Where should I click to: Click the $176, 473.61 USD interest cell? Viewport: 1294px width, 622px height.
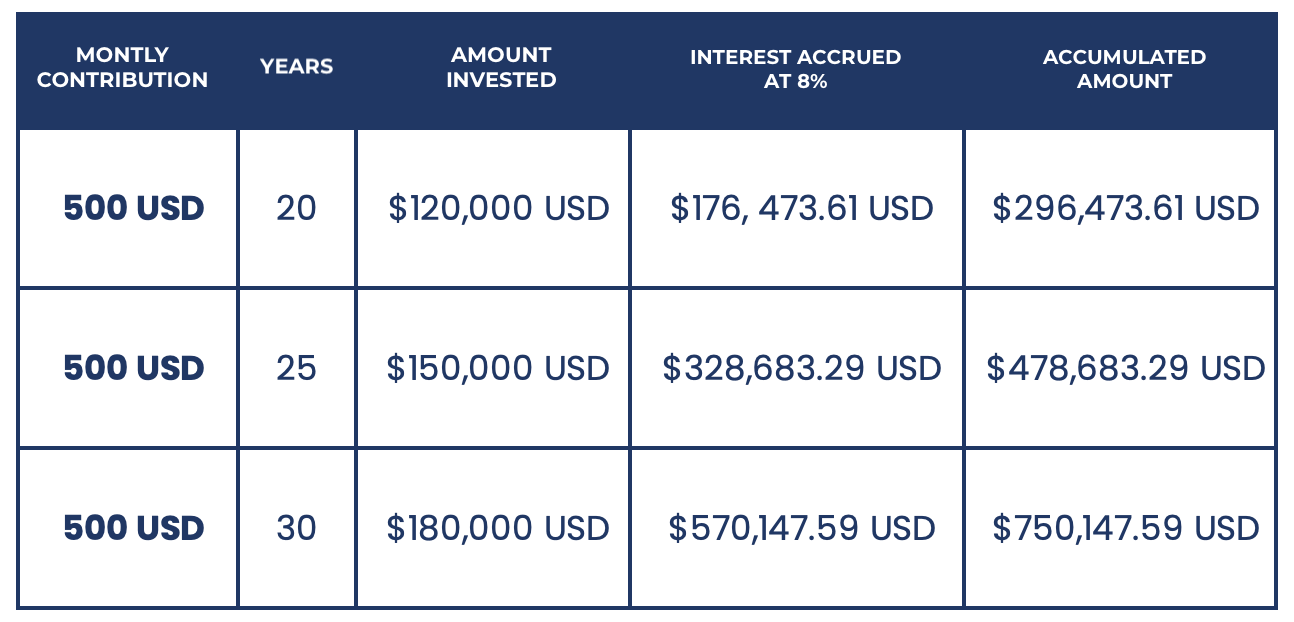click(801, 208)
